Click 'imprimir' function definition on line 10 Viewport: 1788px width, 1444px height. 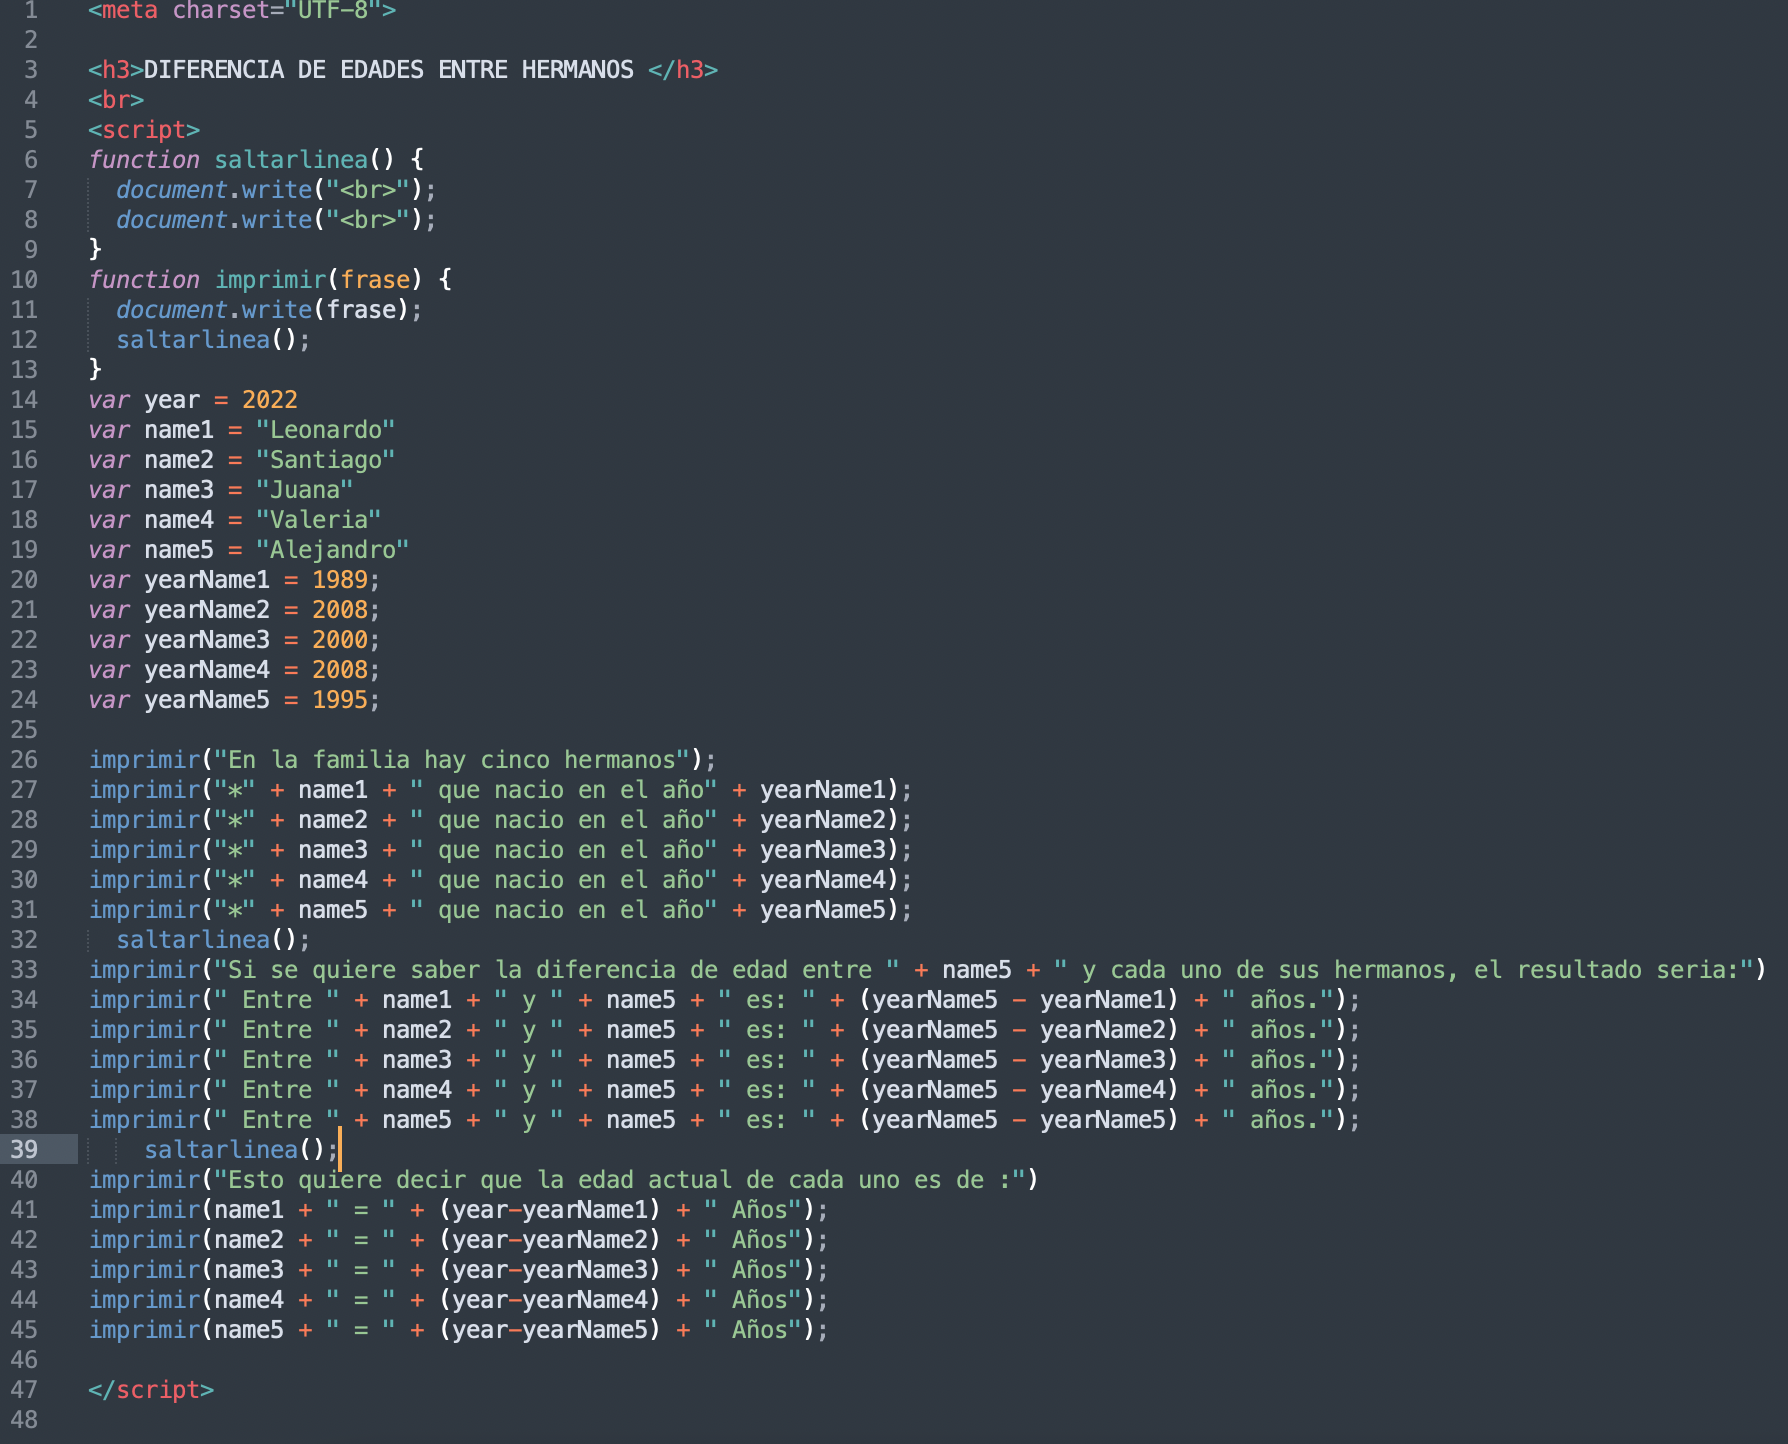point(270,280)
